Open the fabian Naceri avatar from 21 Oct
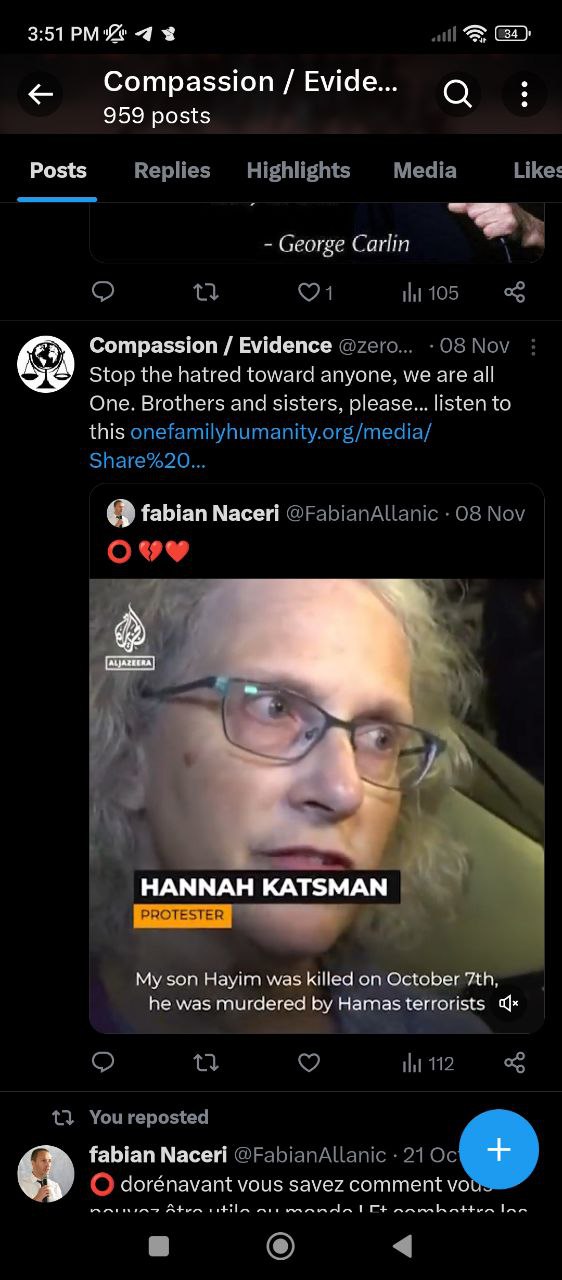Viewport: 562px width, 1280px height. pyautogui.click(x=46, y=1173)
